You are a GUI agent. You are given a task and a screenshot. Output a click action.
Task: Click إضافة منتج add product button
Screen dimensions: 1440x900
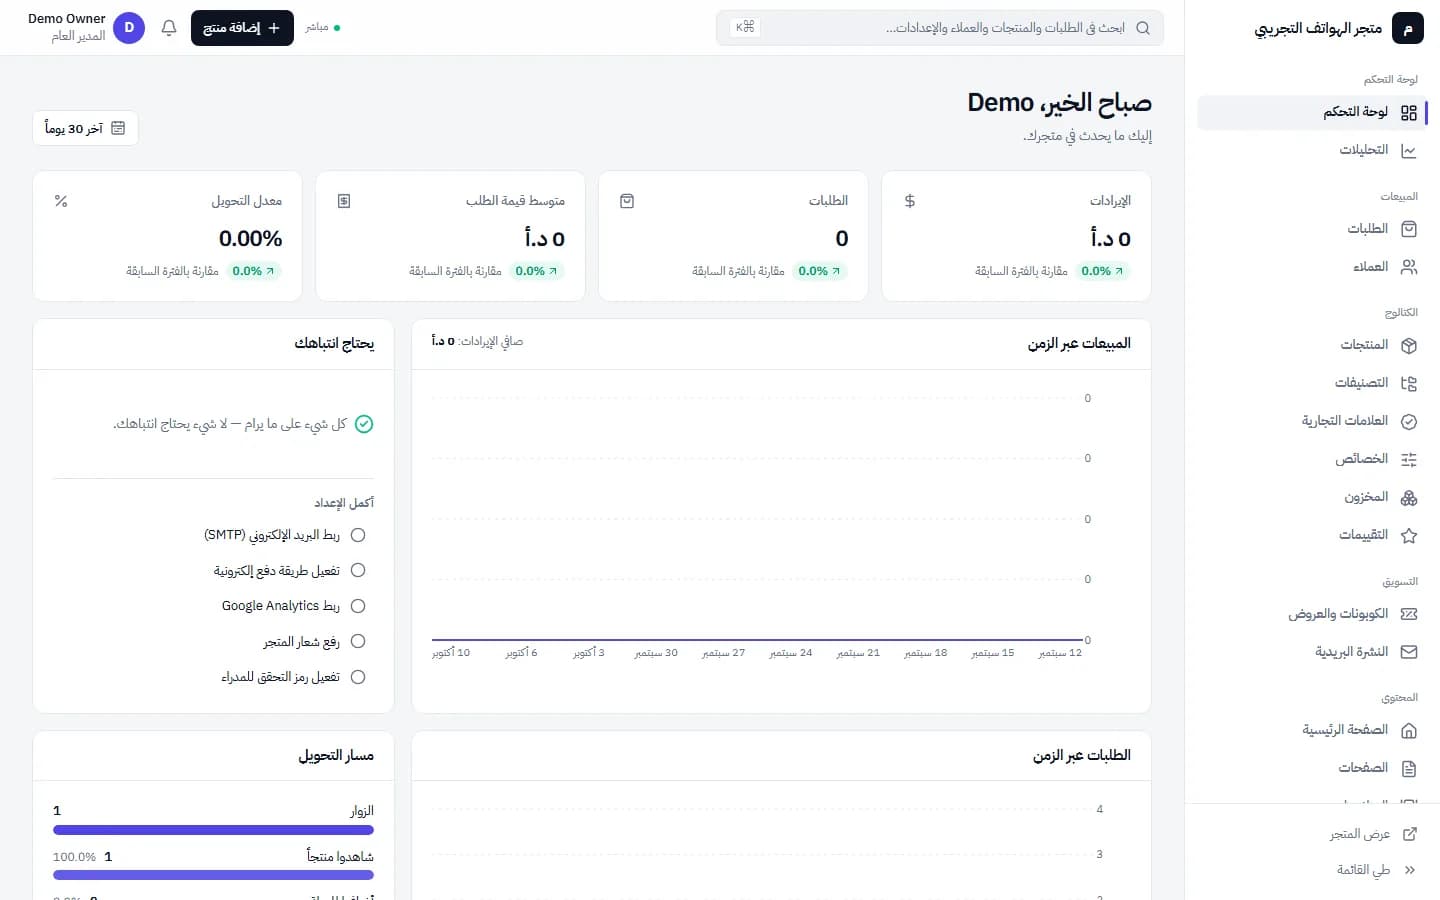(242, 28)
